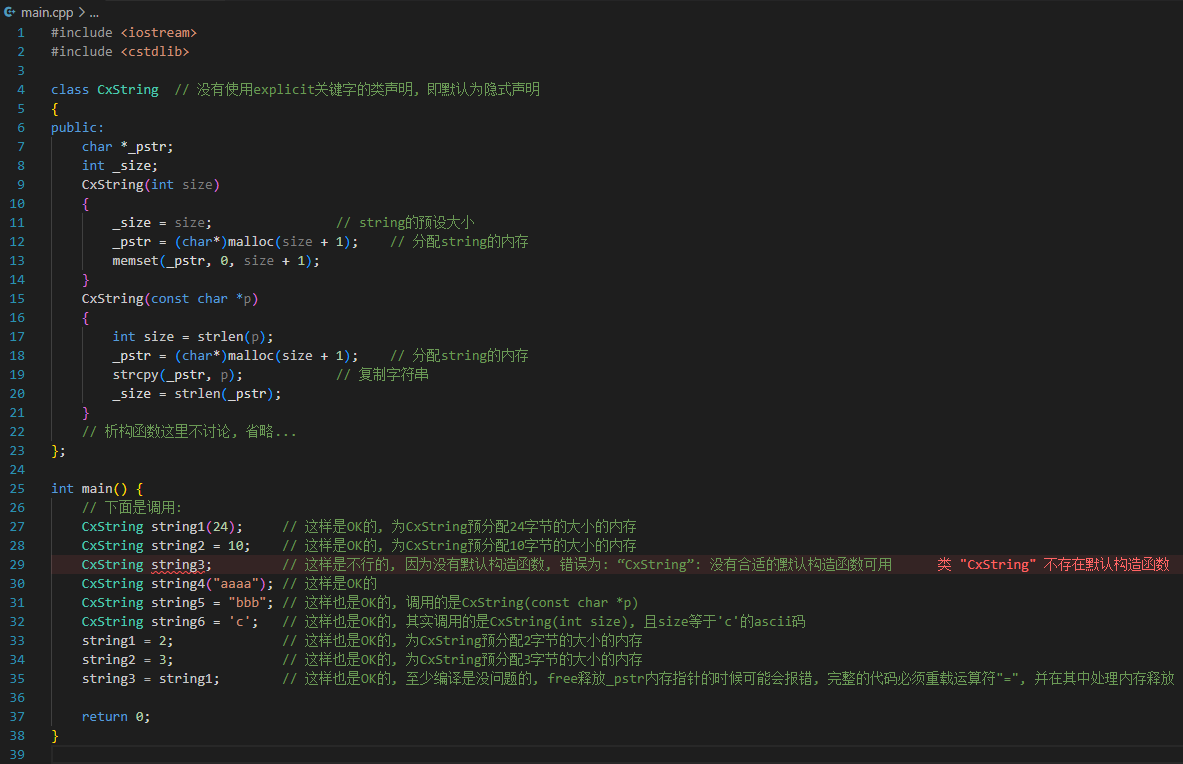Click line number 4 in the gutter

[x=21, y=89]
